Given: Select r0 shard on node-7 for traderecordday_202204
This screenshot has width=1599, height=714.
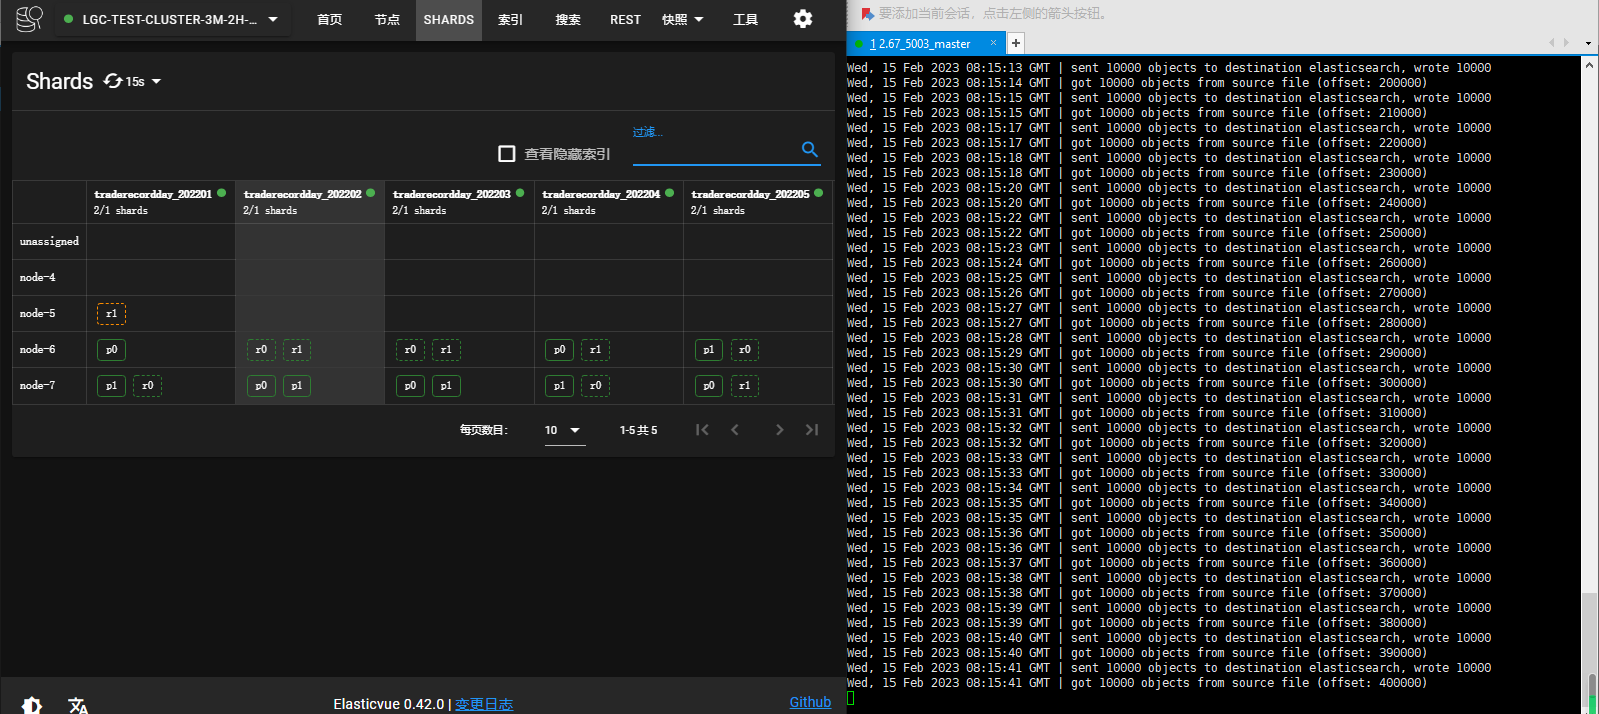Looking at the screenshot, I should point(595,386).
